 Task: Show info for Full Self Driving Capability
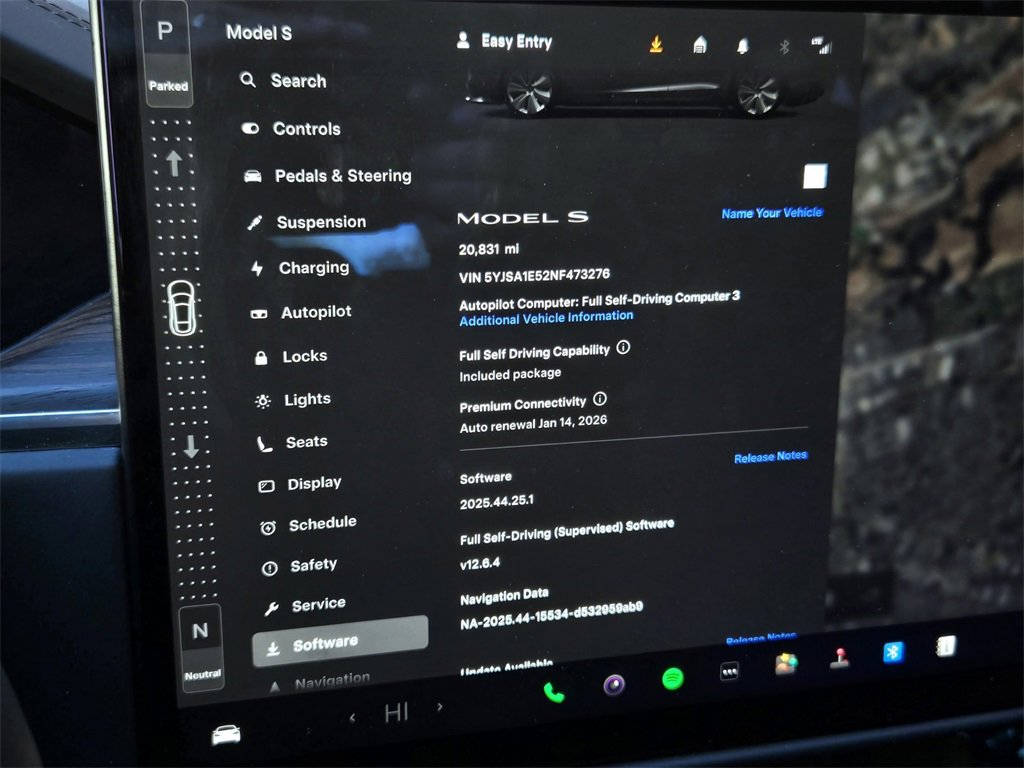[x=623, y=348]
